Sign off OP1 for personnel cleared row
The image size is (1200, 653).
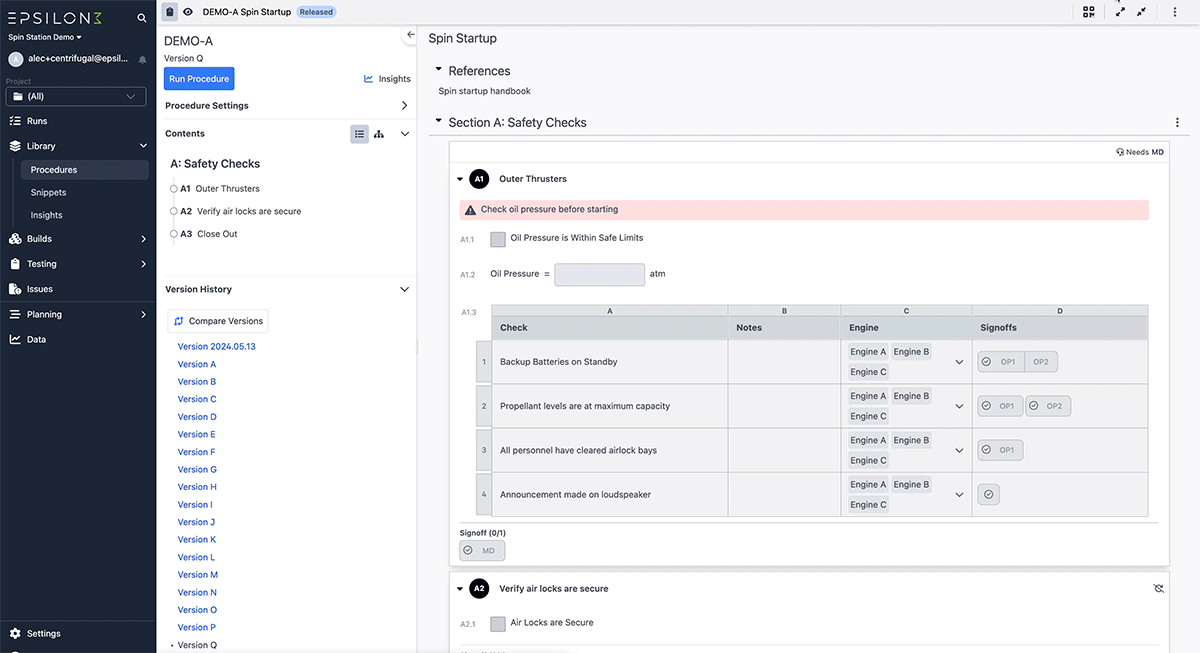point(1001,450)
